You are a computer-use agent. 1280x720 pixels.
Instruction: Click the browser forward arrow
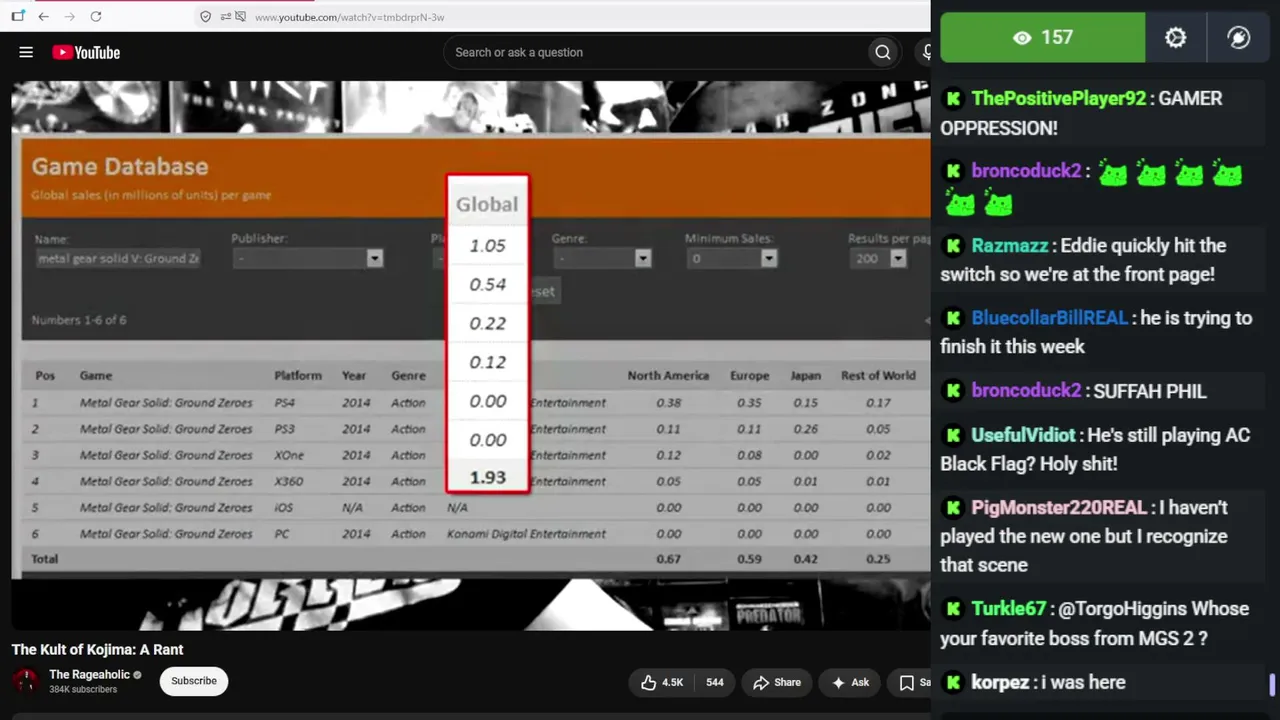click(69, 17)
